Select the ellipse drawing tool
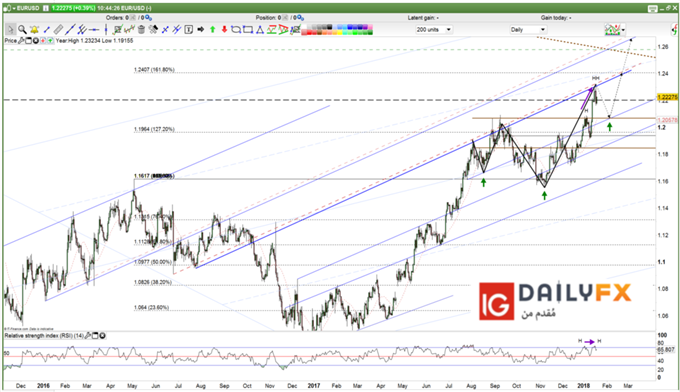 (x=236, y=29)
